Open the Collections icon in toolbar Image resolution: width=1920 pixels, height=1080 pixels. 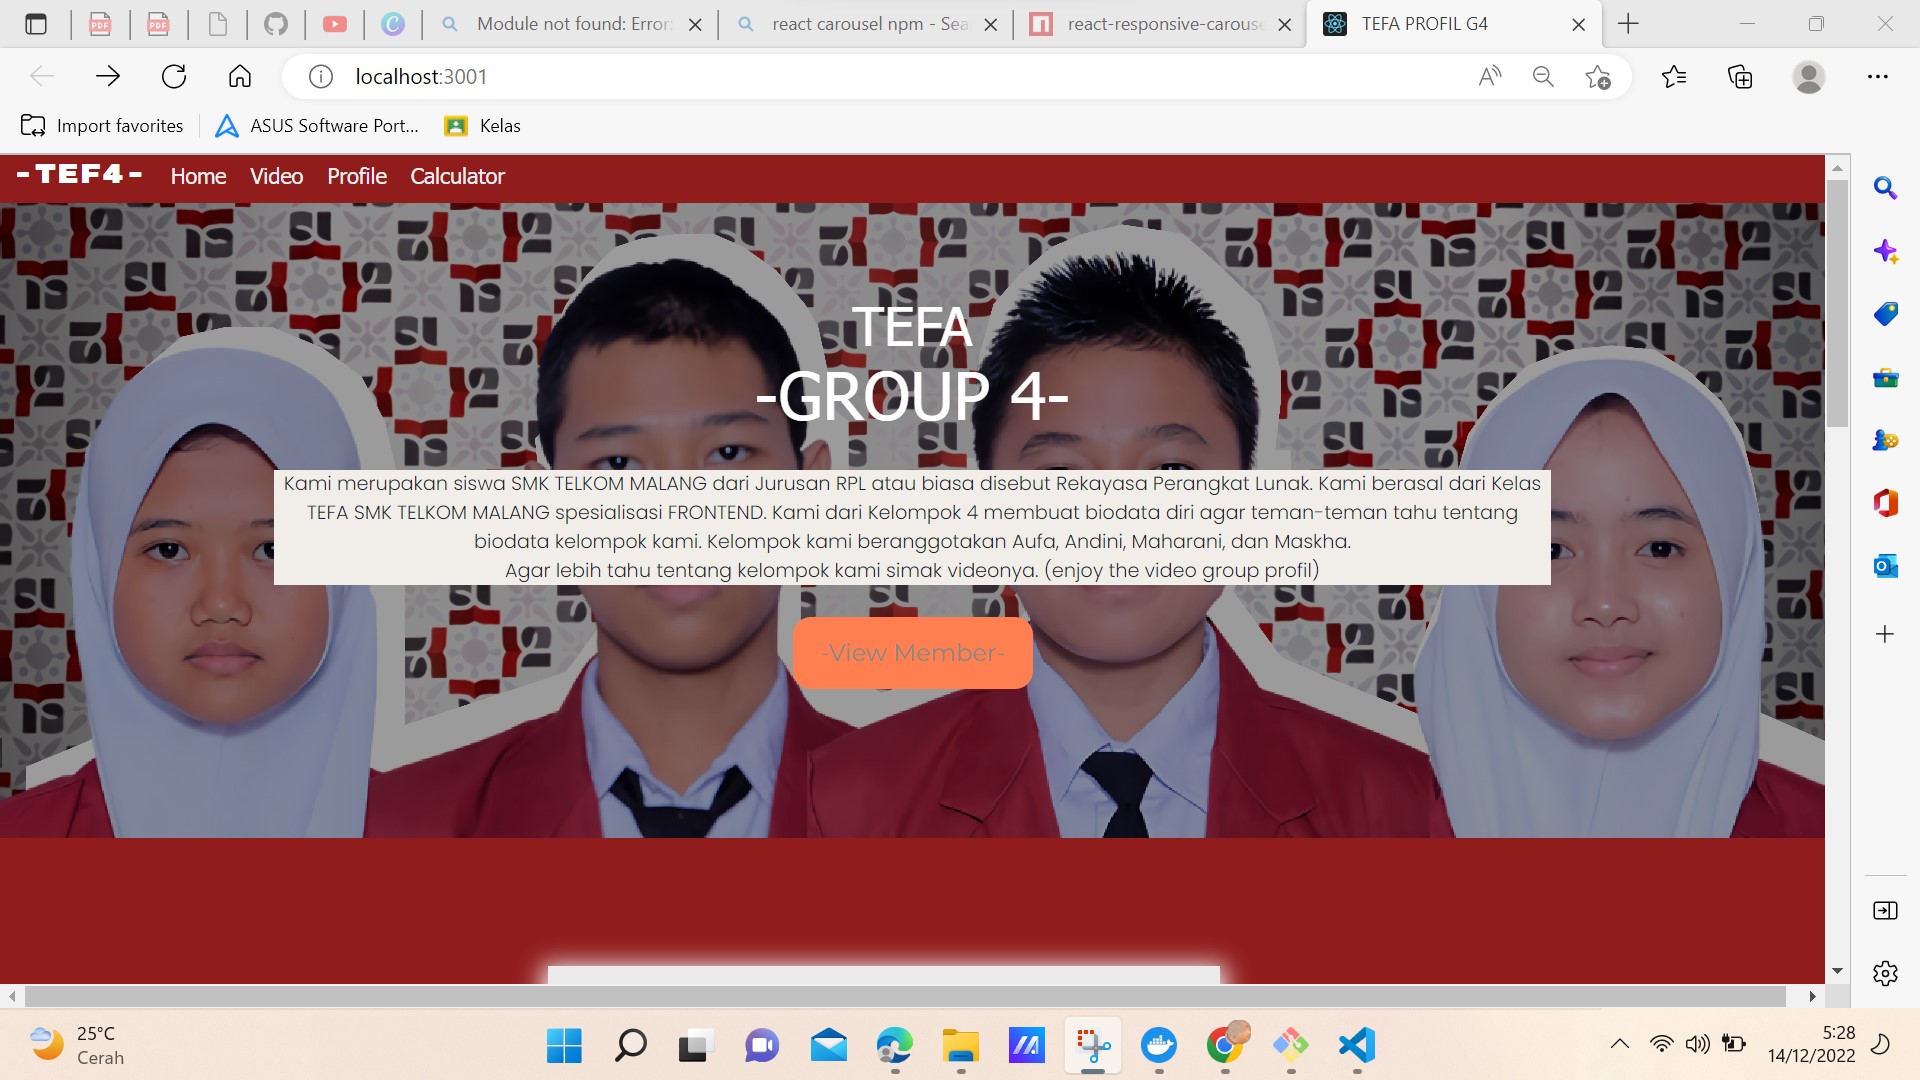click(1740, 76)
